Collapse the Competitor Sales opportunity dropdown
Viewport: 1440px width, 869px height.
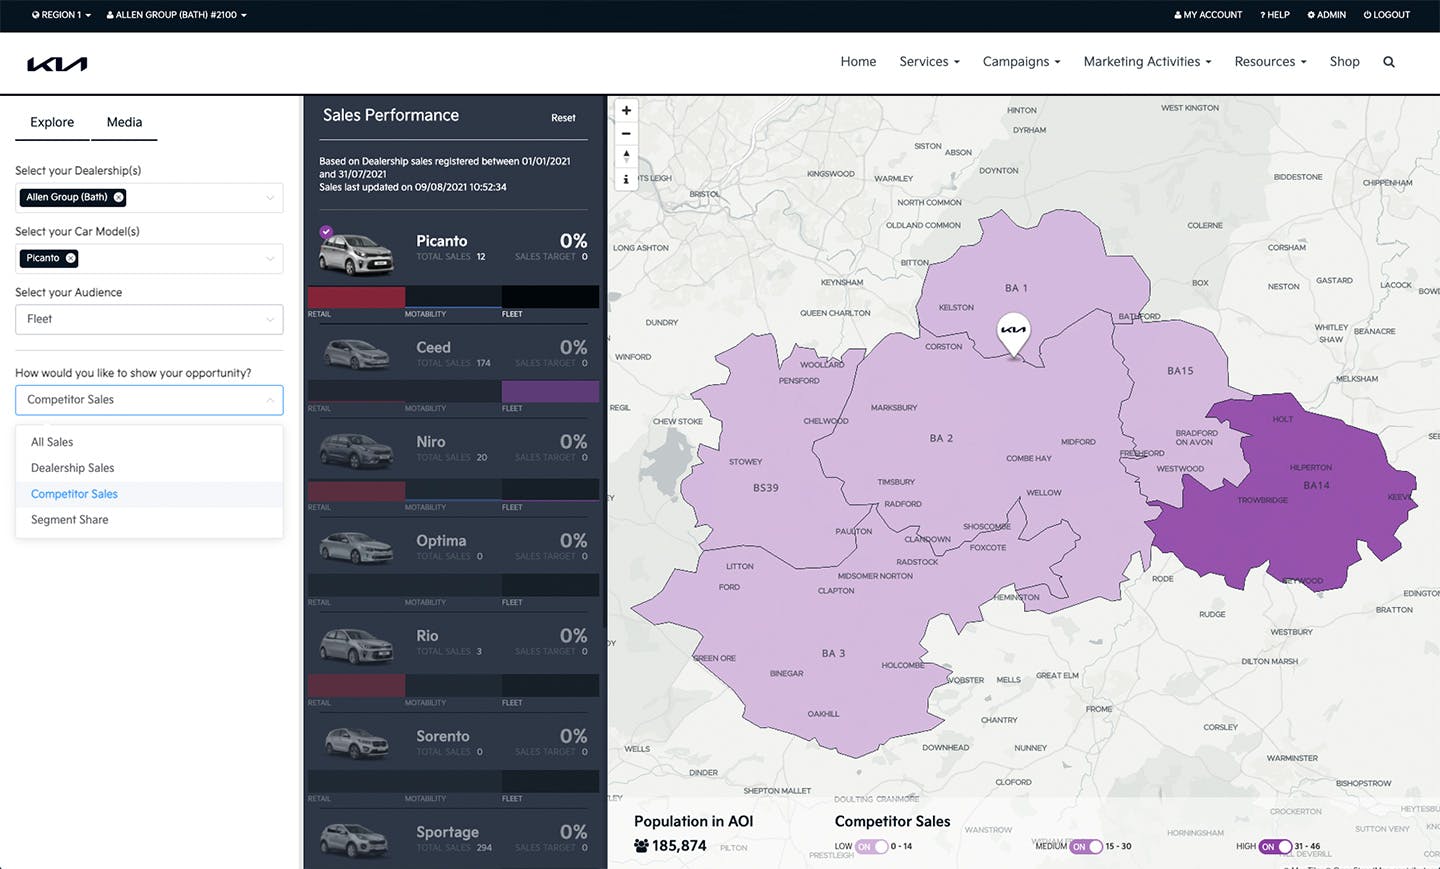click(149, 400)
